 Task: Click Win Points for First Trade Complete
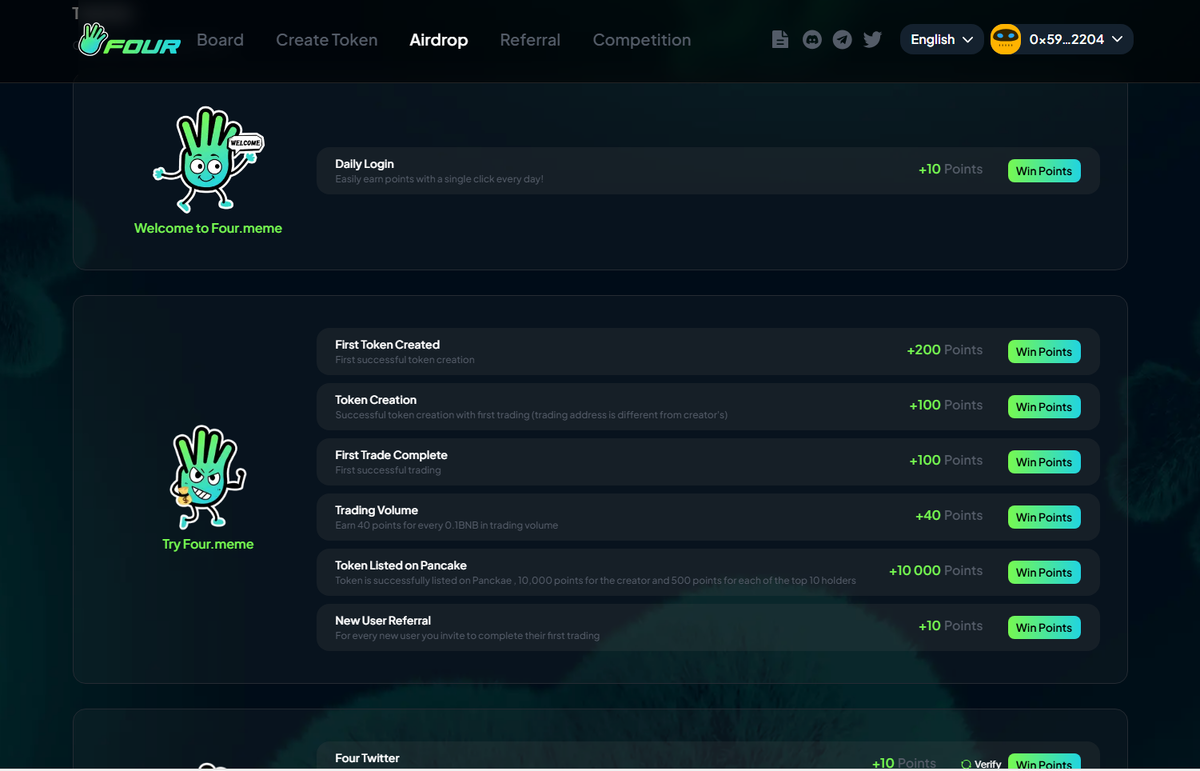pos(1044,462)
